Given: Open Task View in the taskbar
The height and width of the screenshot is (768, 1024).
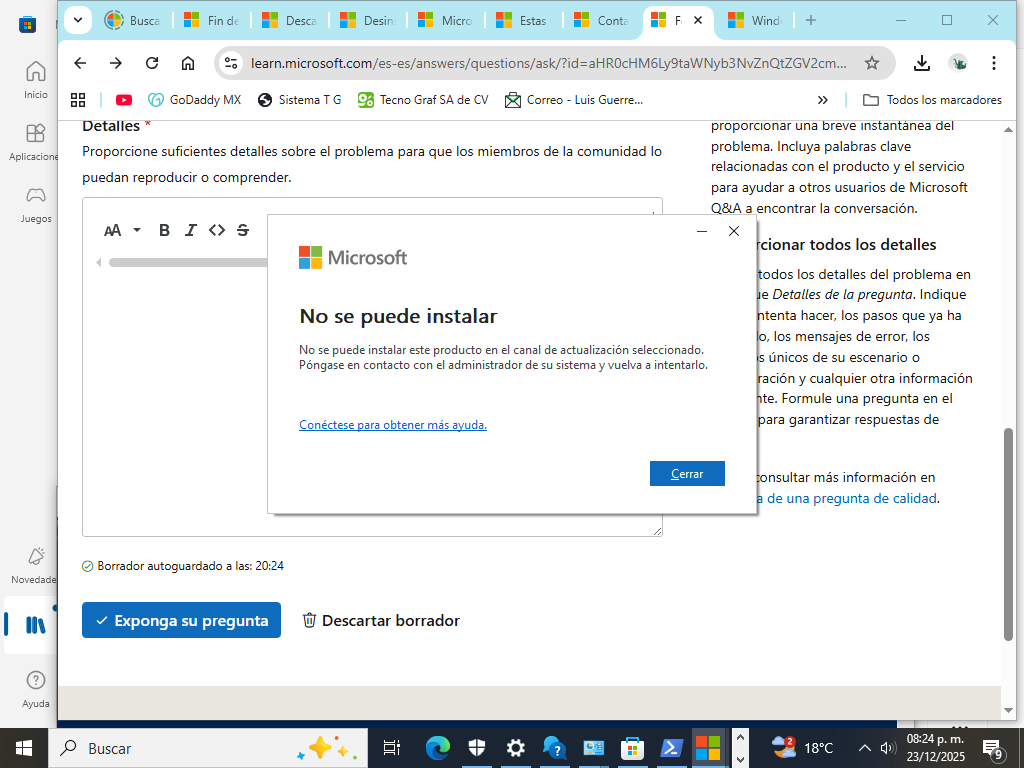Looking at the screenshot, I should coord(391,748).
